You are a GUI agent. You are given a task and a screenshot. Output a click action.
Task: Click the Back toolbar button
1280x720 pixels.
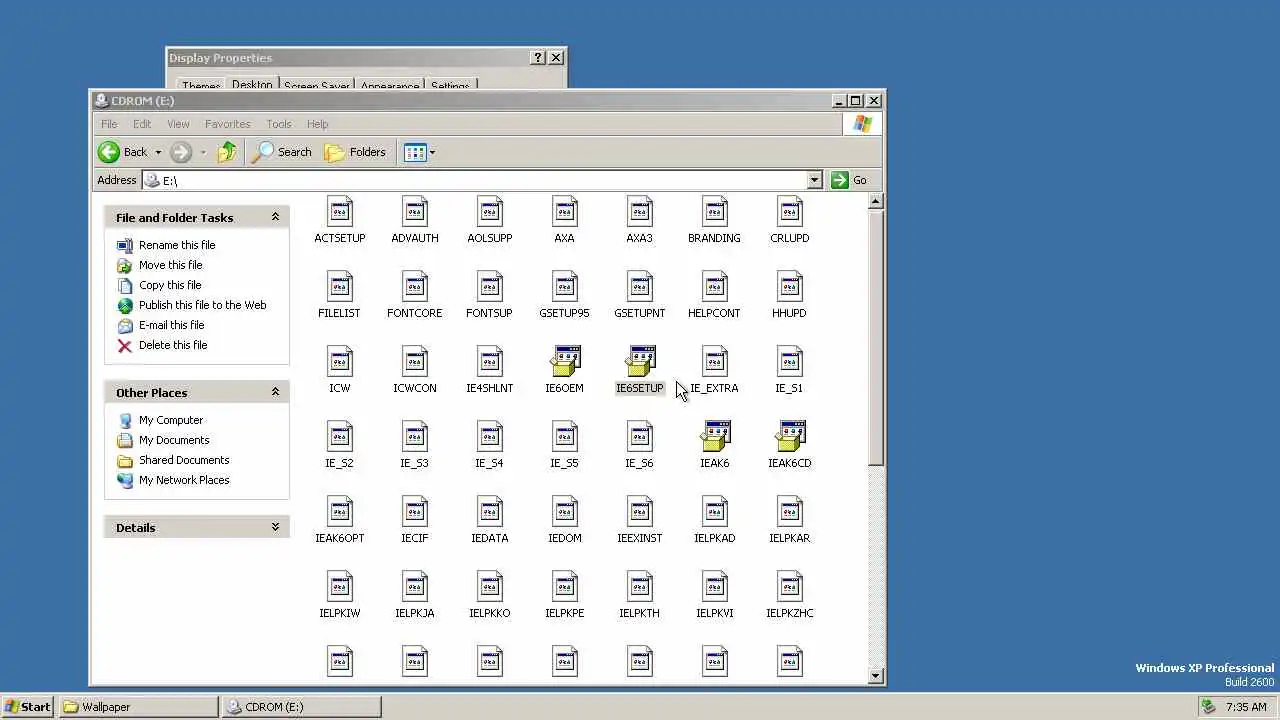coord(123,152)
